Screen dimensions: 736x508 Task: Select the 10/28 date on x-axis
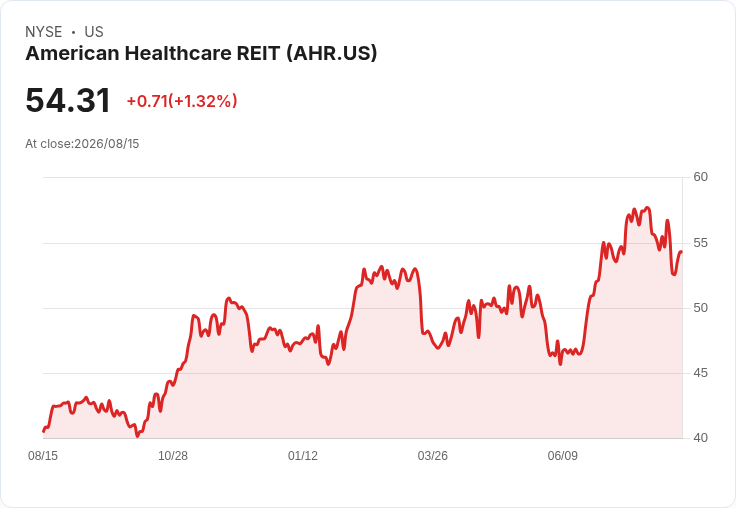click(x=173, y=456)
